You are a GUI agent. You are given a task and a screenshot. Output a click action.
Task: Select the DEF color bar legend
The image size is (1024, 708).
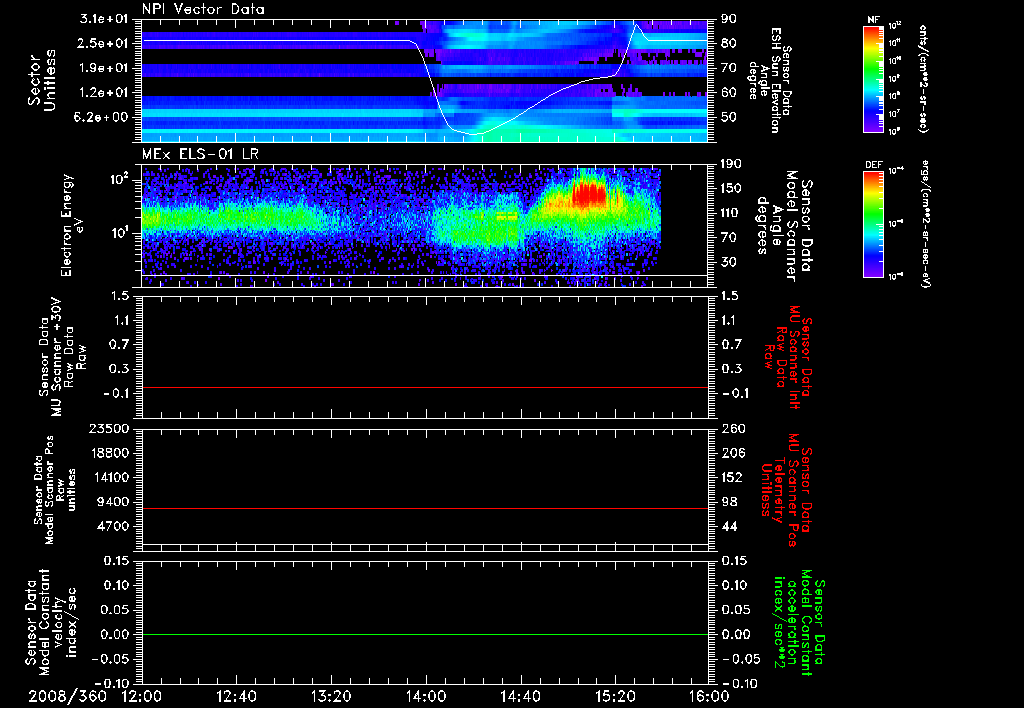click(x=873, y=224)
